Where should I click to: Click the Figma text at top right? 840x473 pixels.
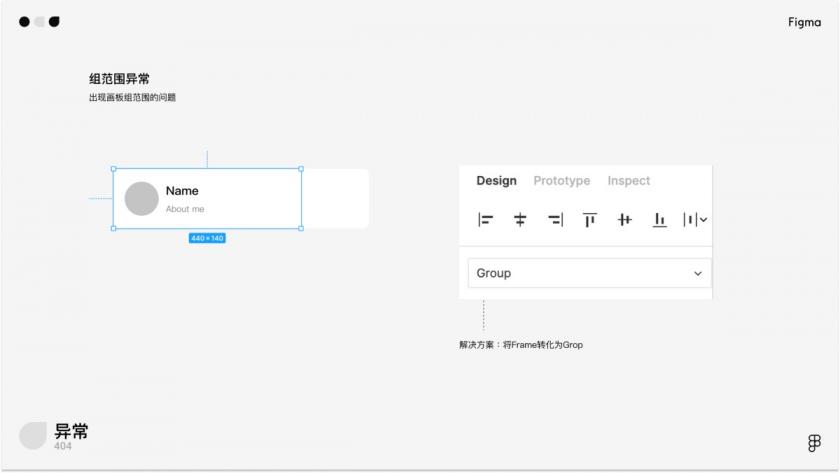point(804,22)
